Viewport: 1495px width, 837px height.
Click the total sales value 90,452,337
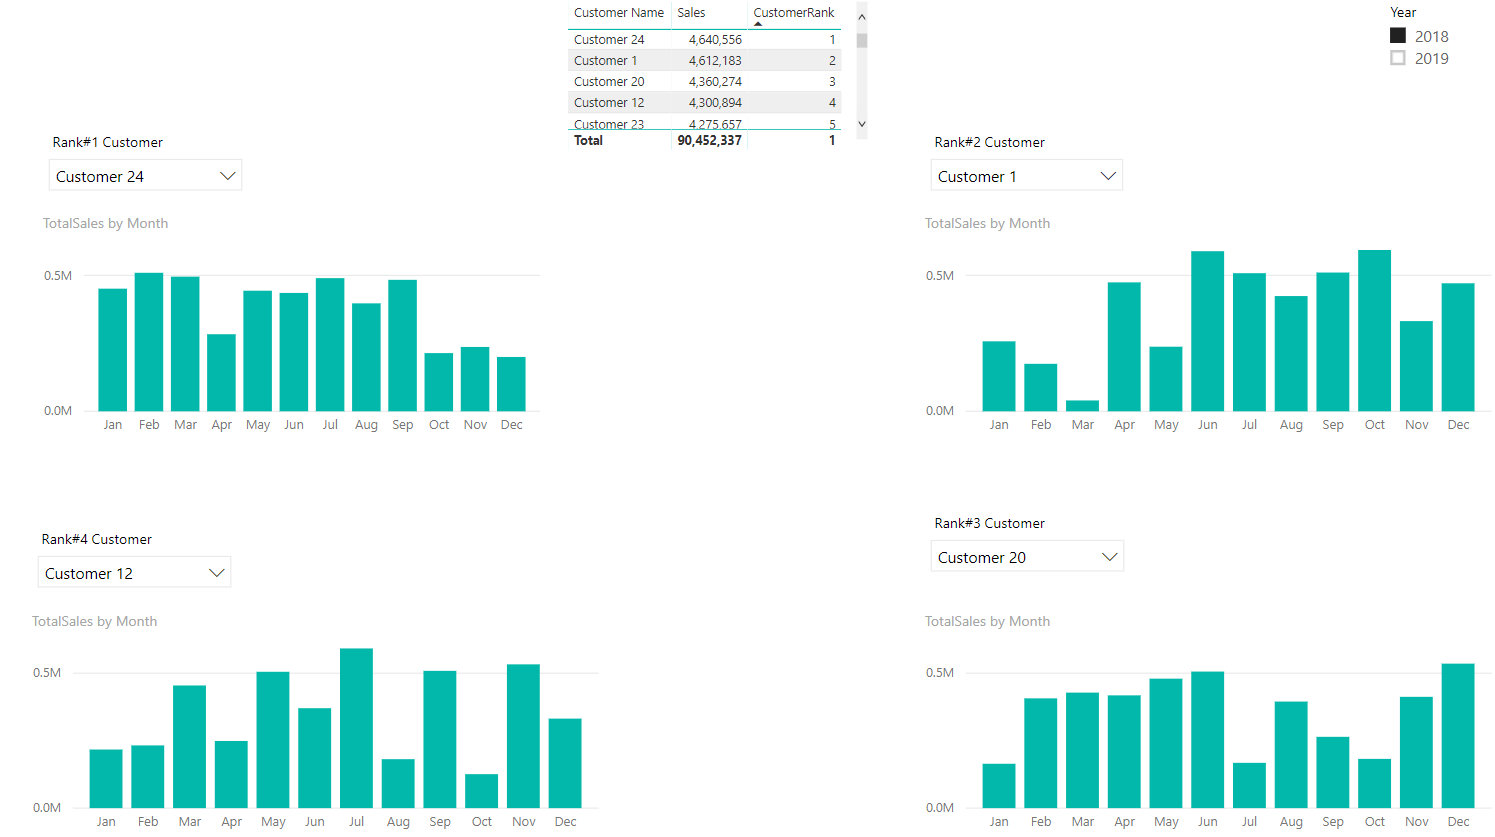click(710, 141)
